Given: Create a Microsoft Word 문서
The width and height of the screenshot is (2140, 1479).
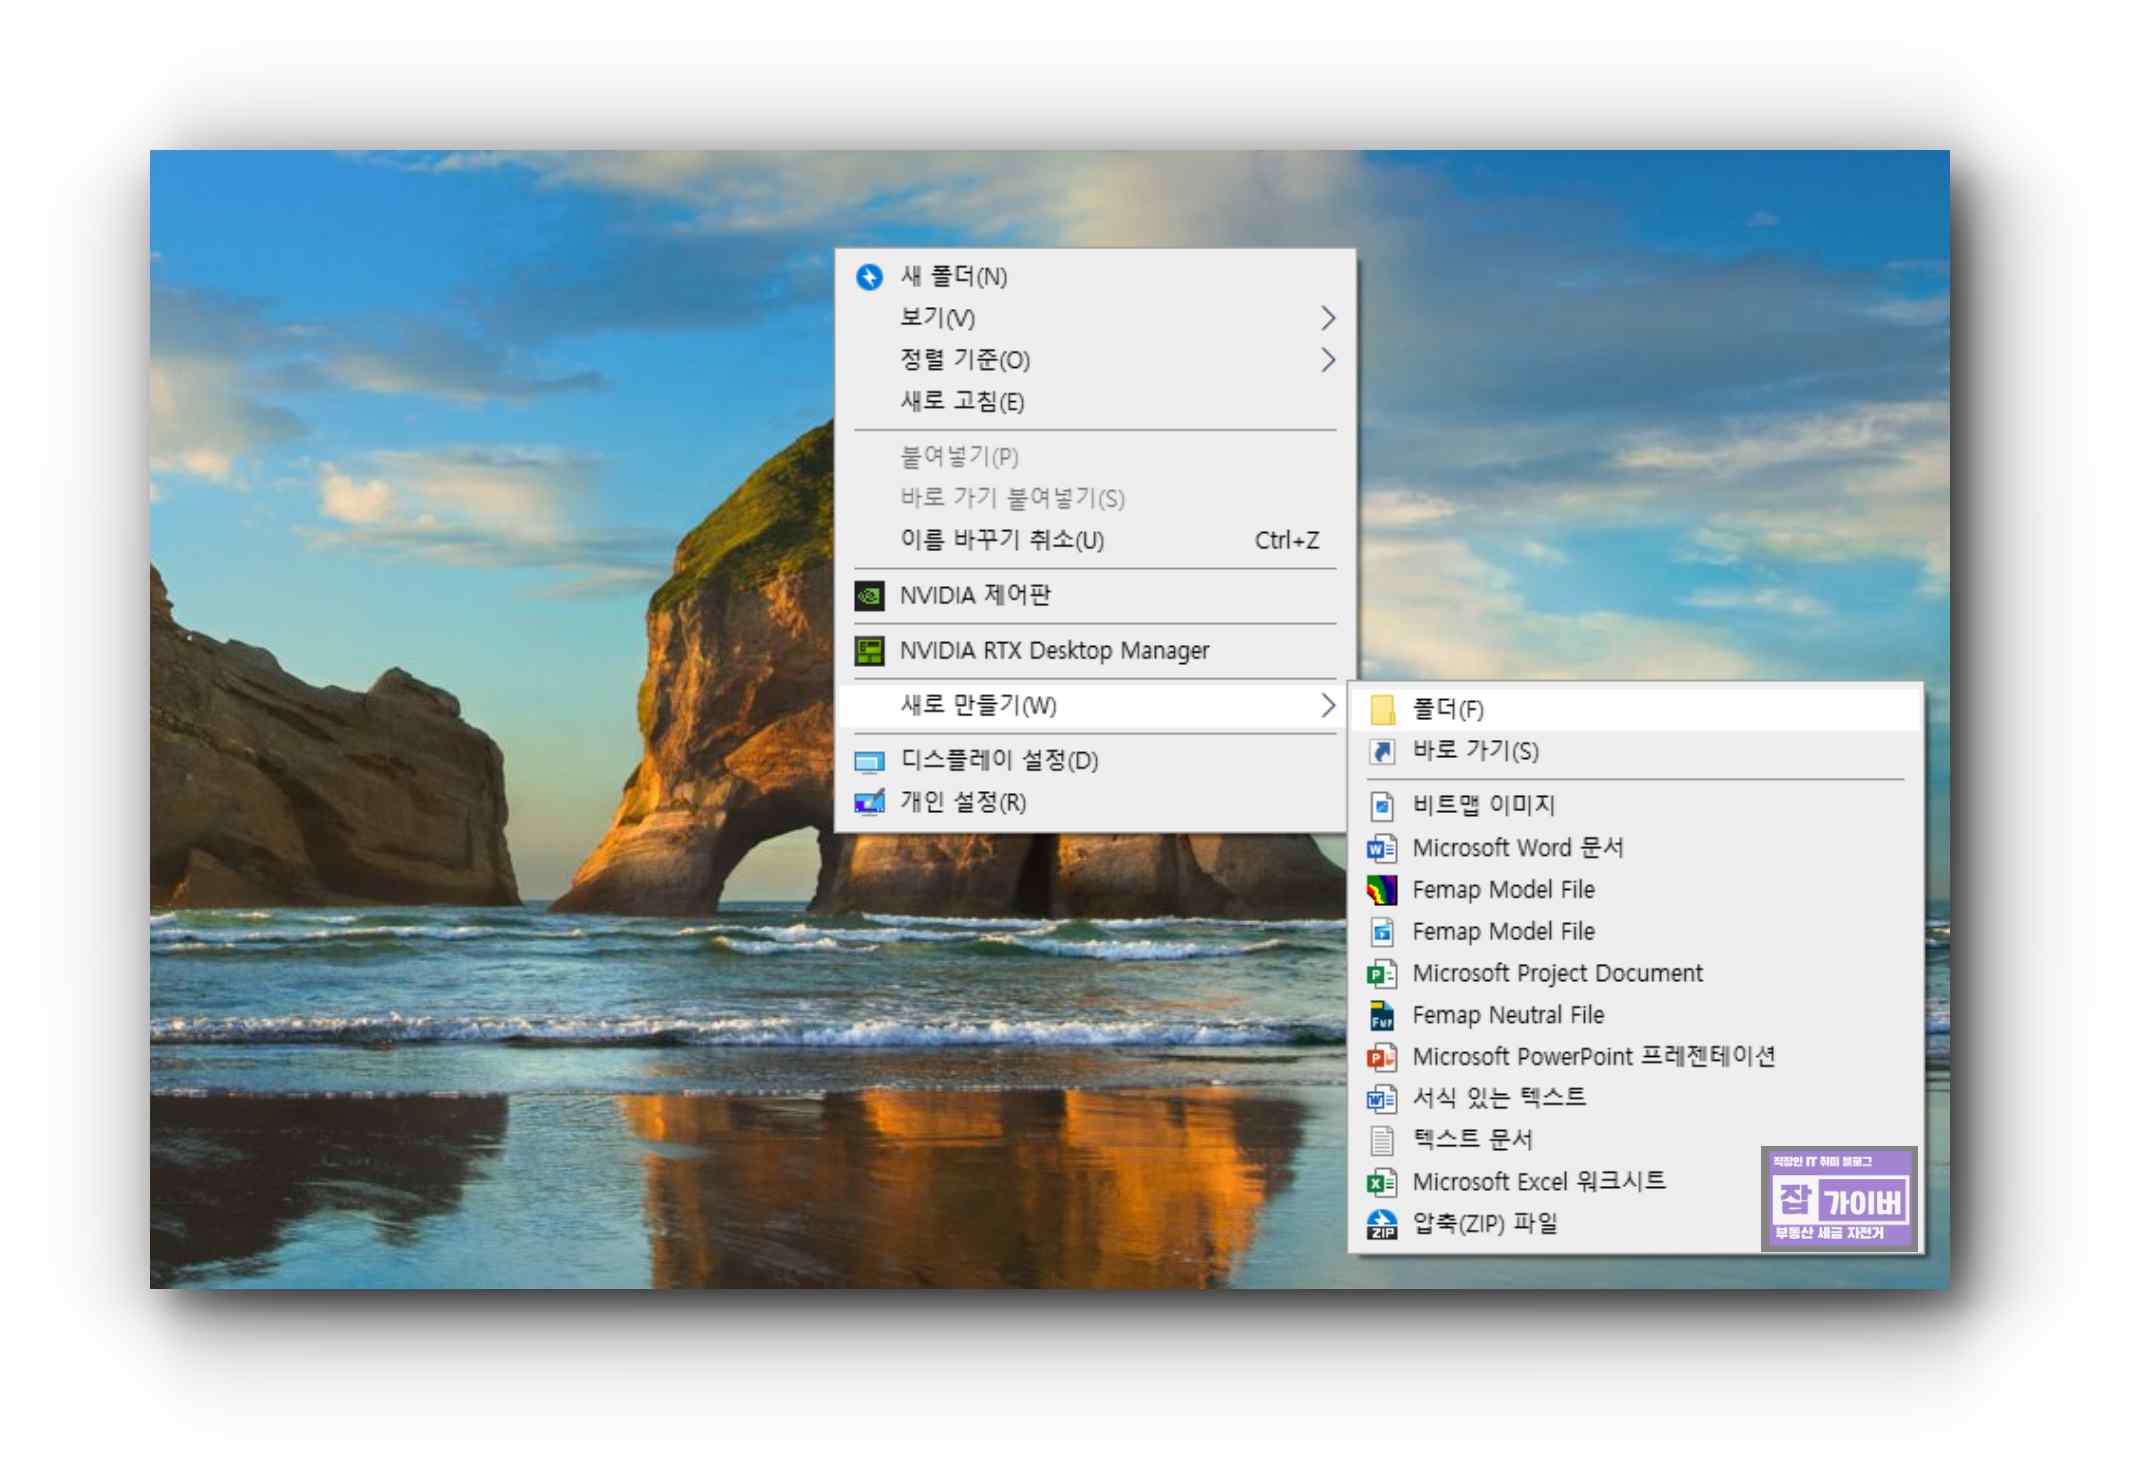Looking at the screenshot, I should pyautogui.click(x=1517, y=848).
